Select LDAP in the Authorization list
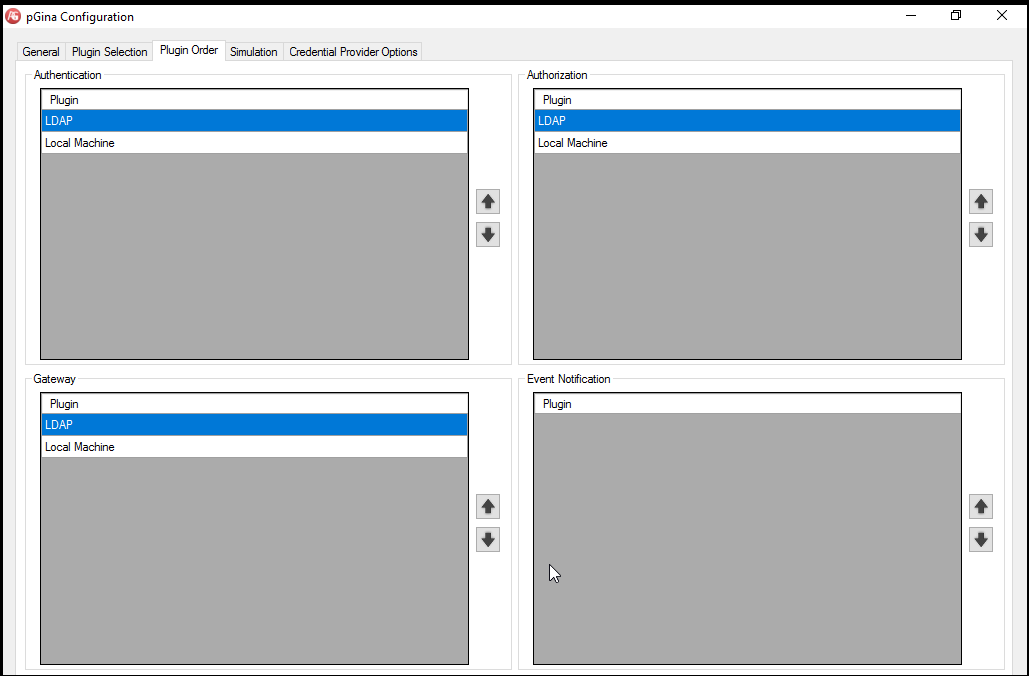Screen dimensions: 1029x676 (x=747, y=121)
